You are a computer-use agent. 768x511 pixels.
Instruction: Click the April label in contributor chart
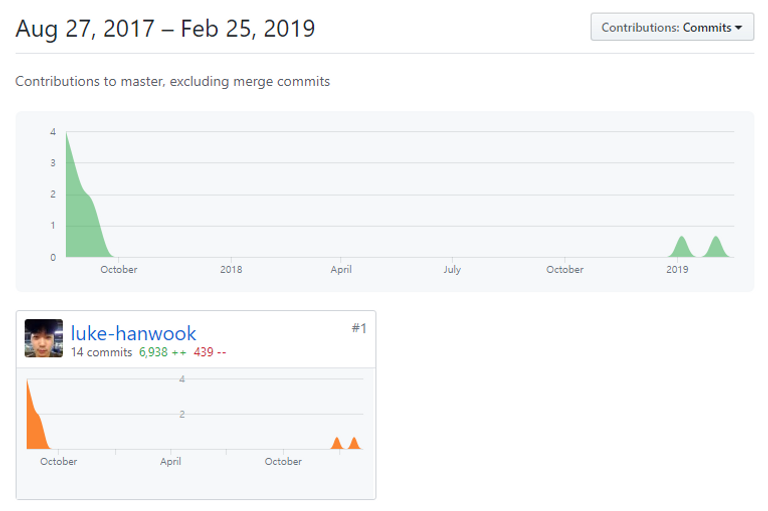pyautogui.click(x=170, y=462)
